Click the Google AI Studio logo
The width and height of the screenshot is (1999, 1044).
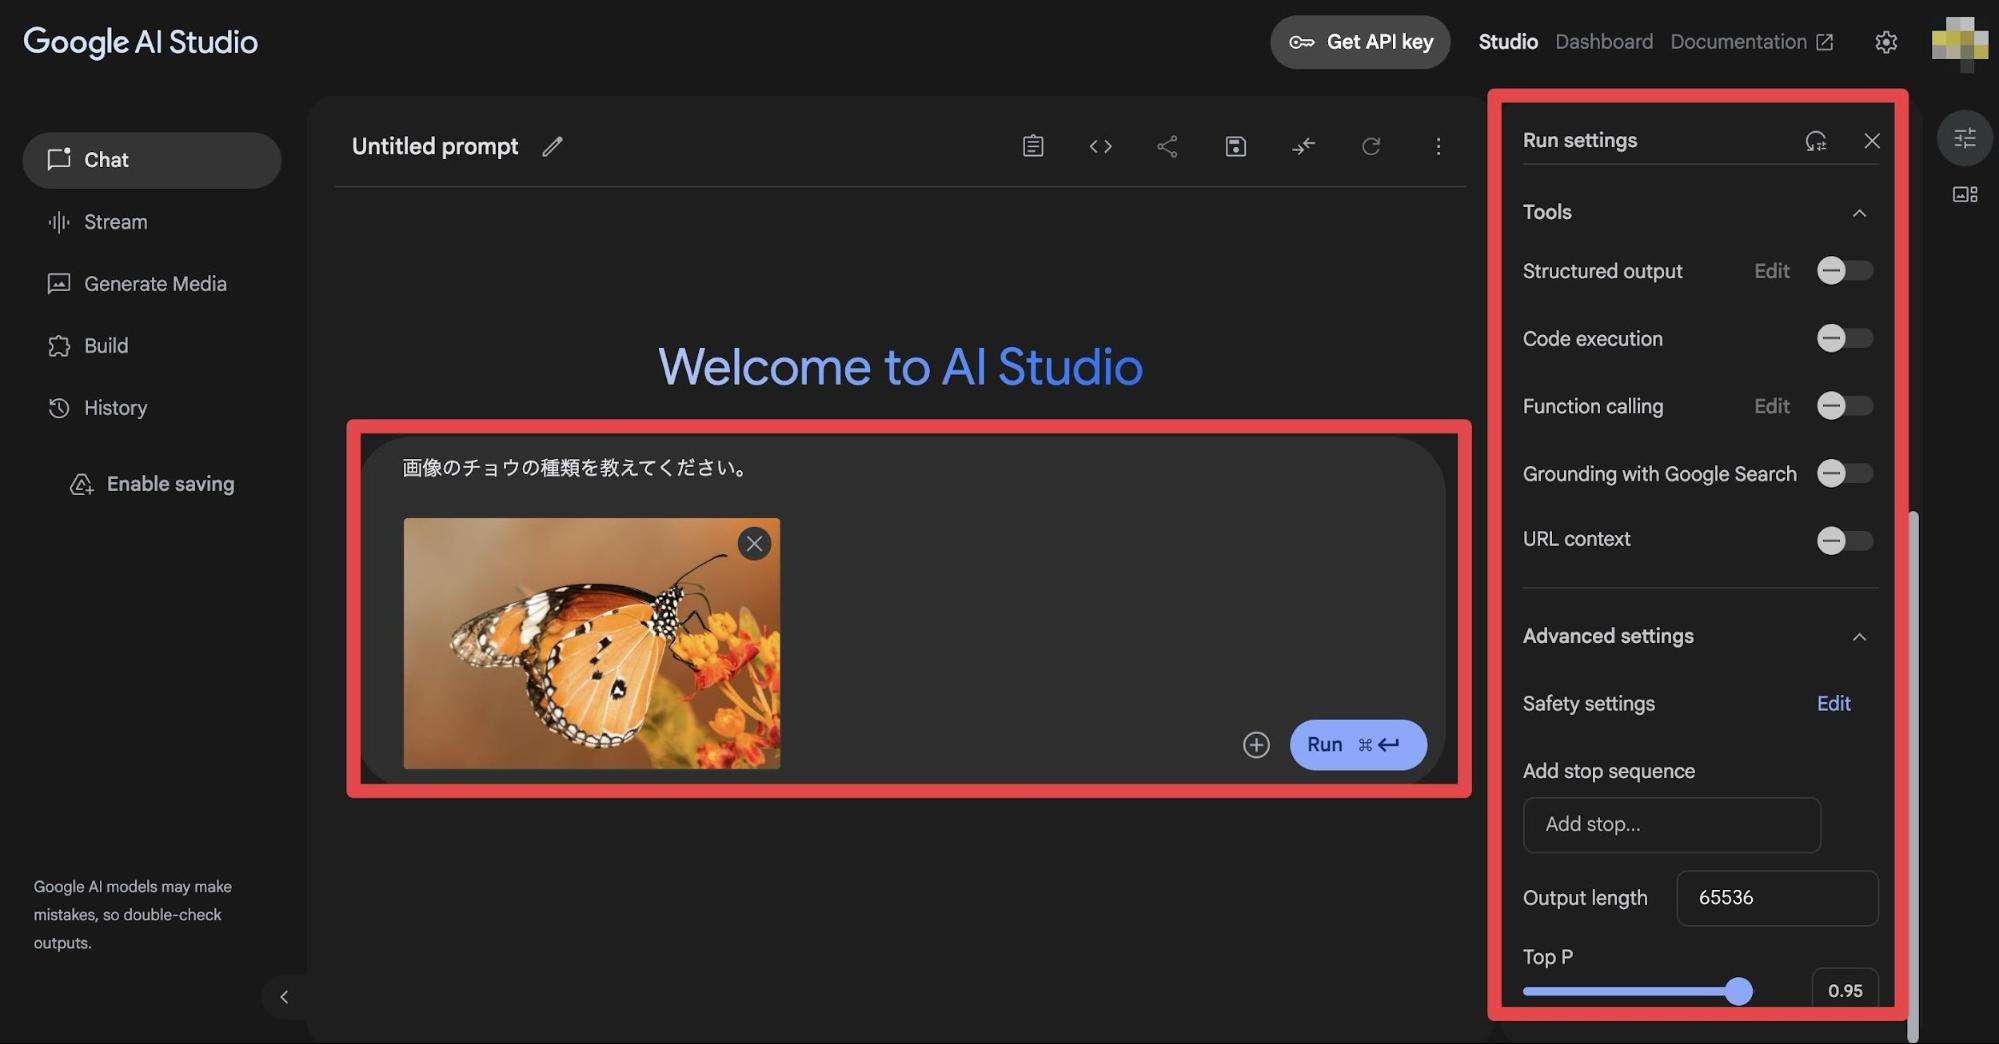(140, 42)
